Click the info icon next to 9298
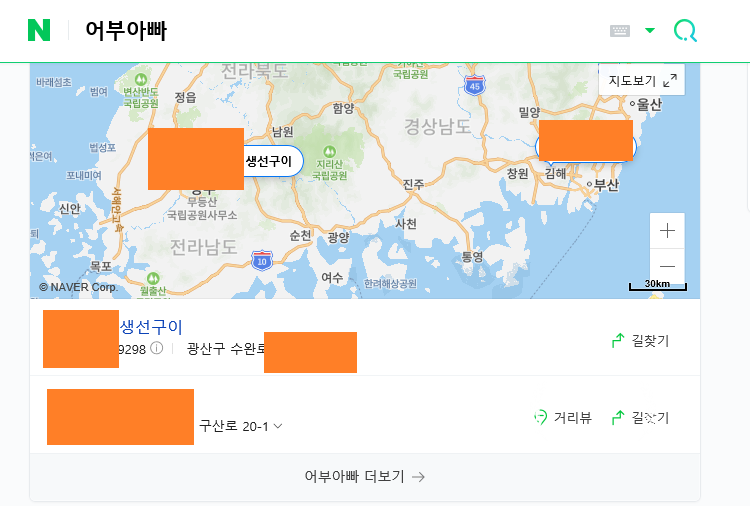This screenshot has width=750, height=506. pos(156,348)
